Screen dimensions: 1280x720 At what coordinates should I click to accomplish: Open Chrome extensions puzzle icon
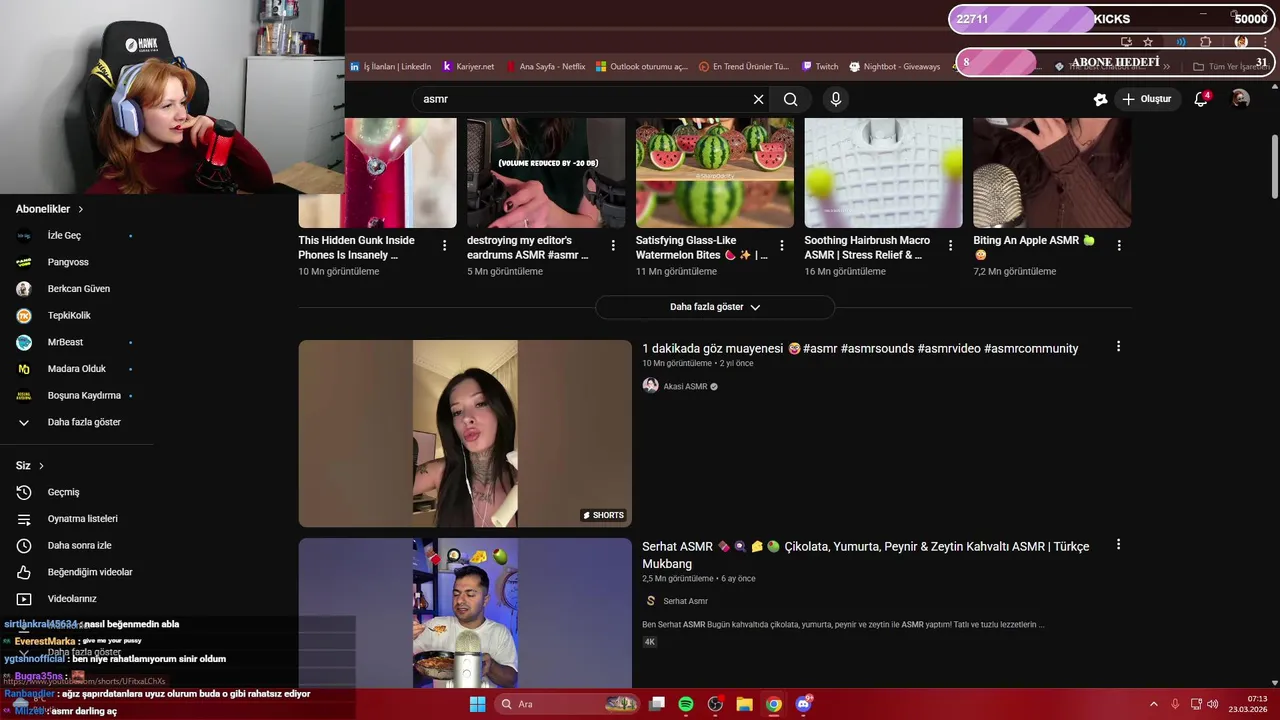click(x=1205, y=42)
